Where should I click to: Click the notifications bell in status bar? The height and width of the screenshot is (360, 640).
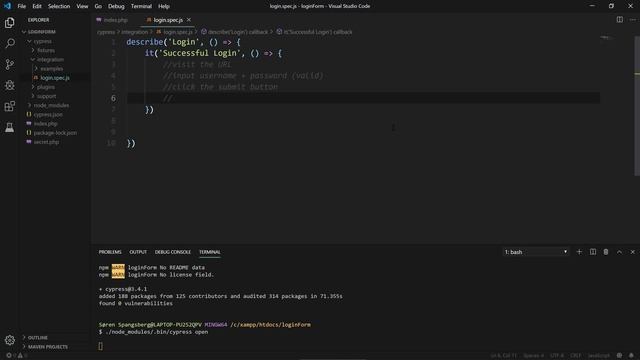click(631, 356)
